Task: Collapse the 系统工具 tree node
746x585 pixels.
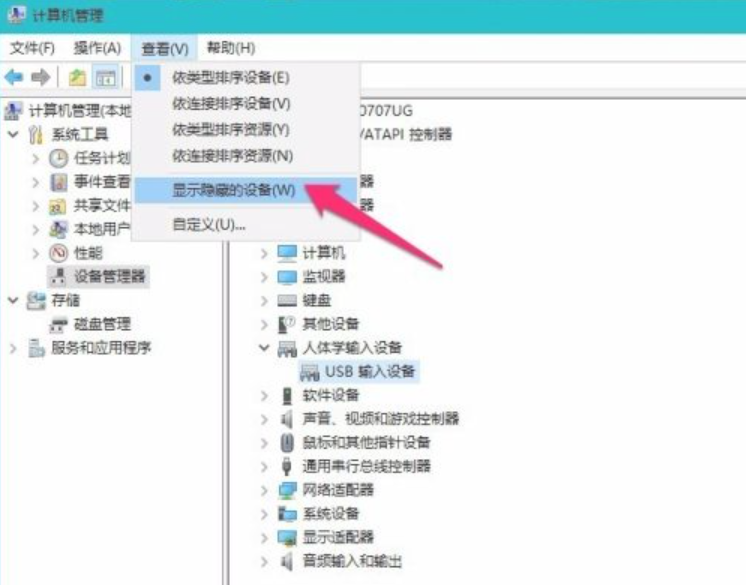Action: click(x=13, y=134)
